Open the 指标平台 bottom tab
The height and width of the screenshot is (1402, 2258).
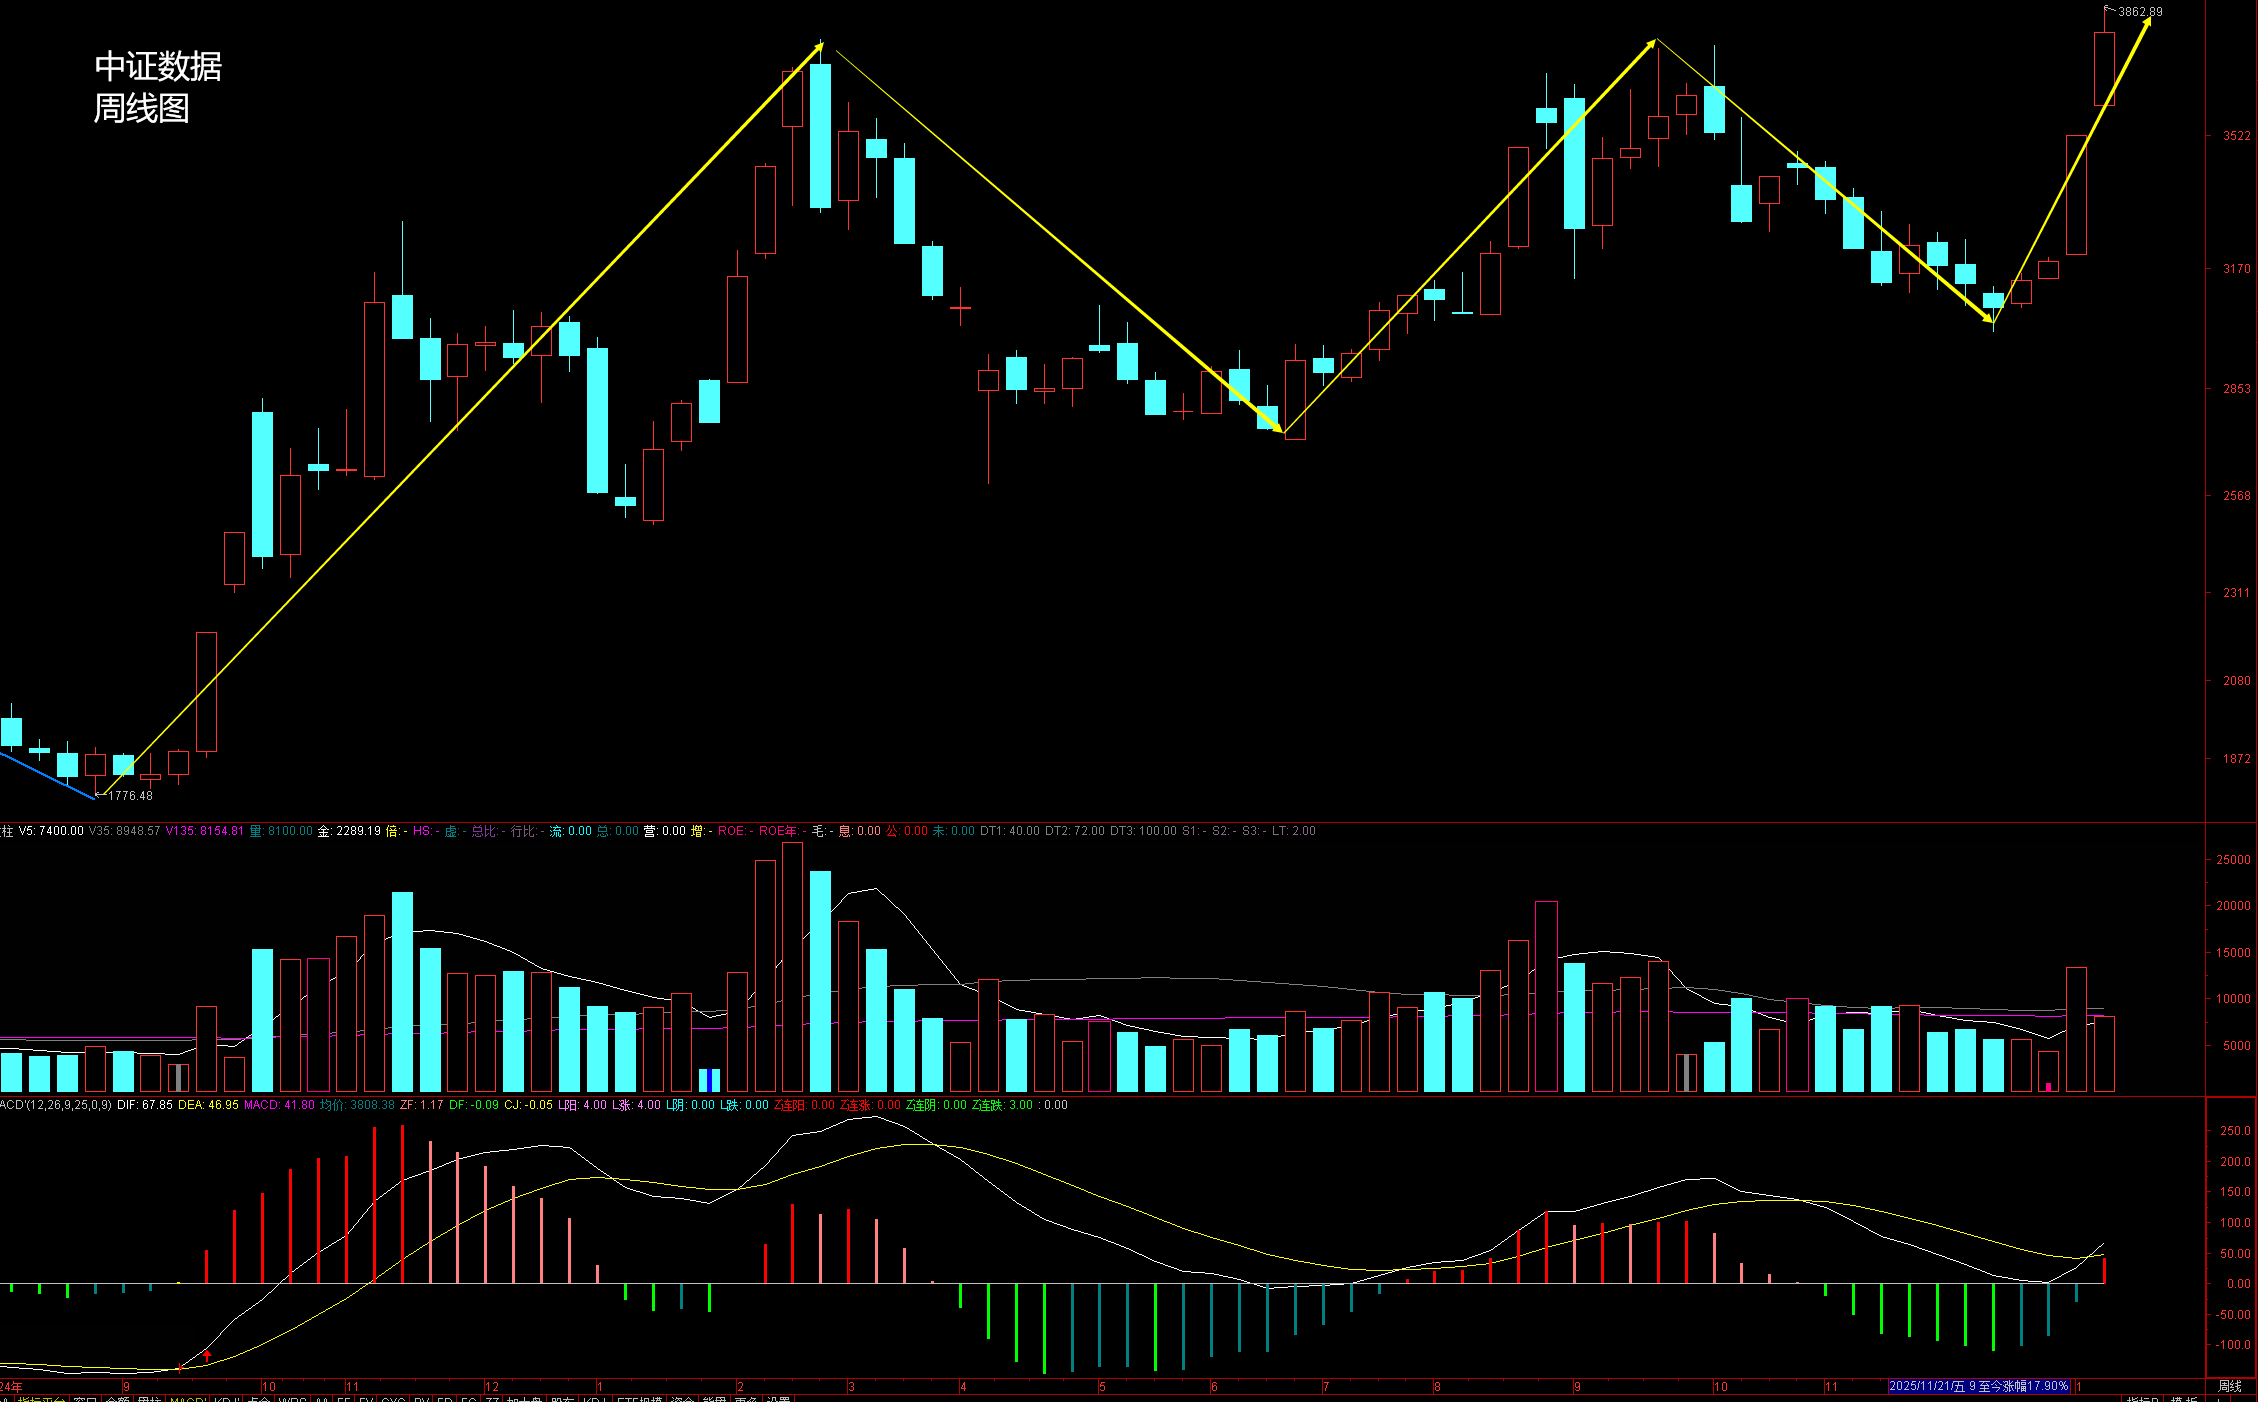[41, 1399]
